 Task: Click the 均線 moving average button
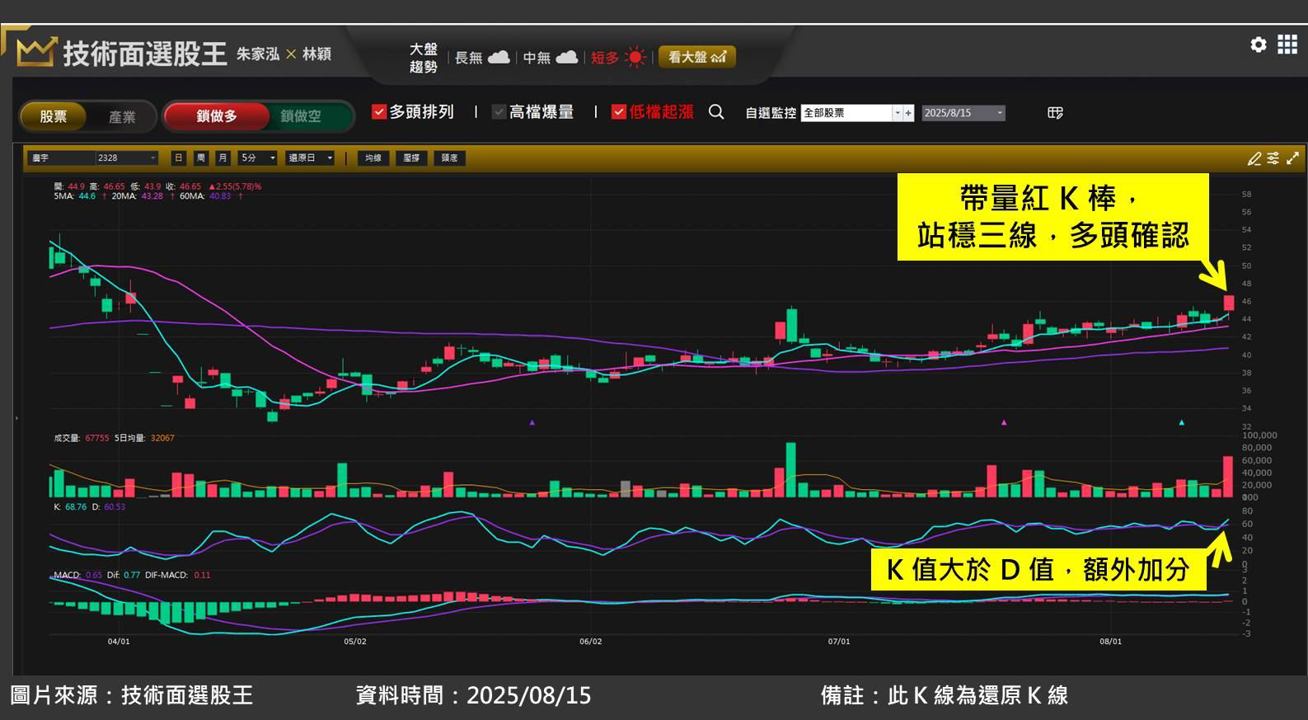tap(373, 158)
